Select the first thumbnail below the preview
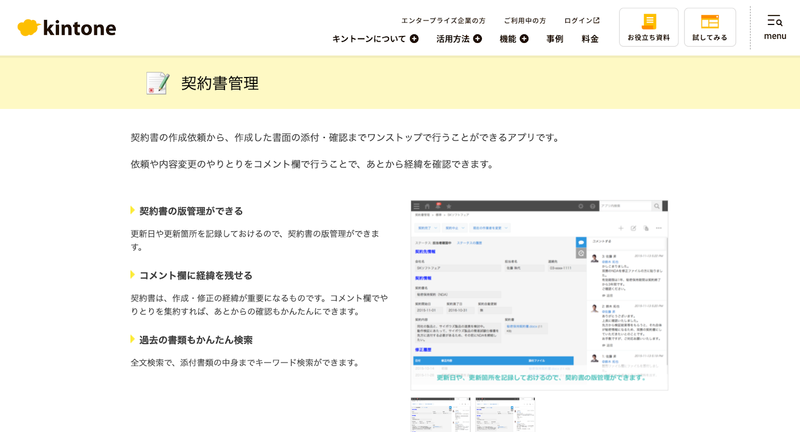 (x=440, y=415)
